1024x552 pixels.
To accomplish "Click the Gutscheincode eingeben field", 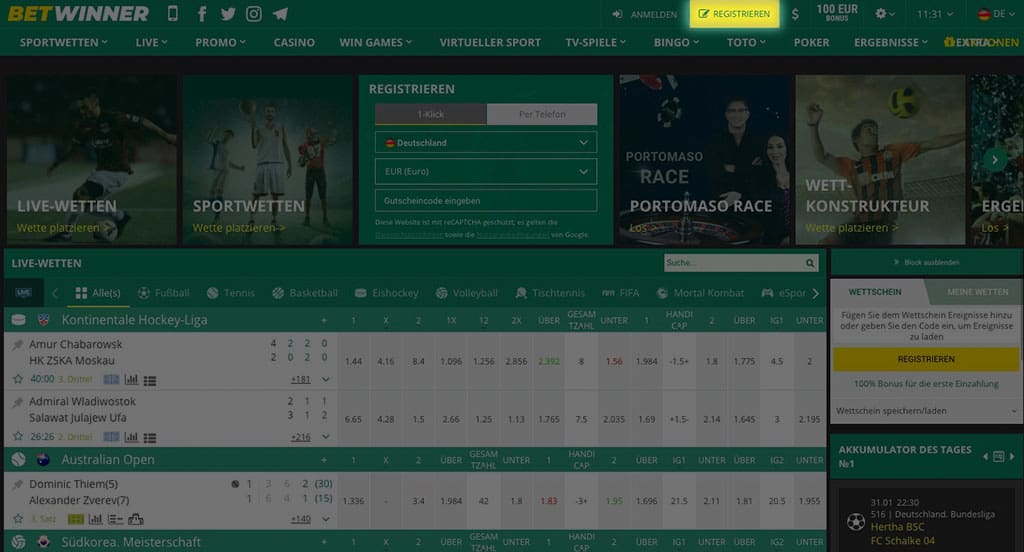I will click(486, 201).
